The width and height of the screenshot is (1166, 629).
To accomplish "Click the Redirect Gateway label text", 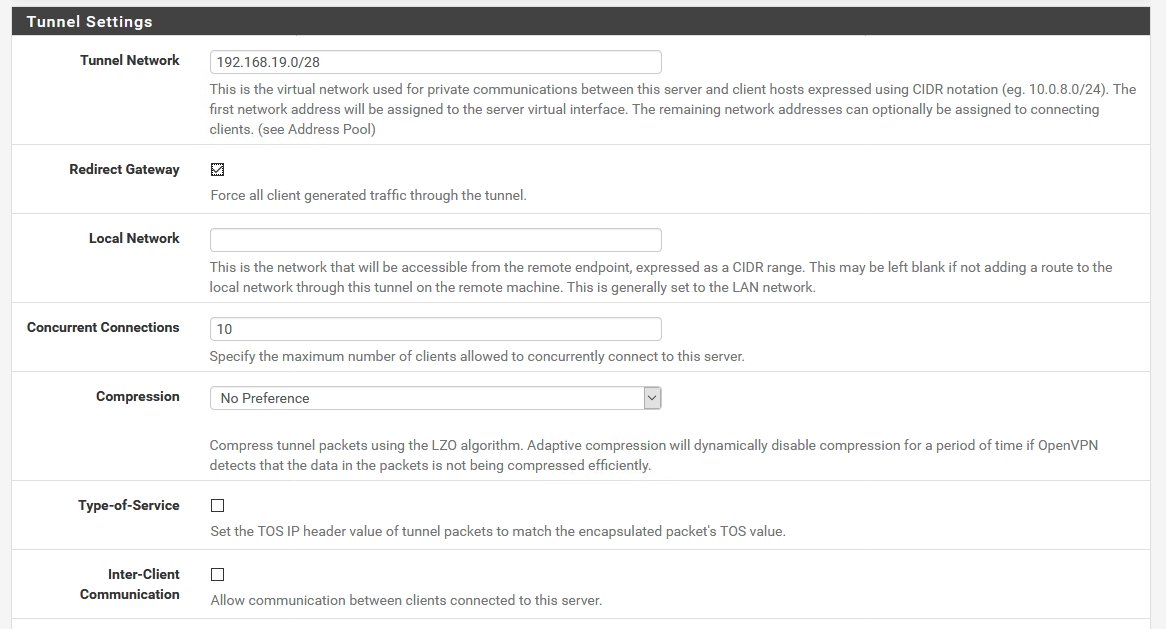I will tap(124, 170).
